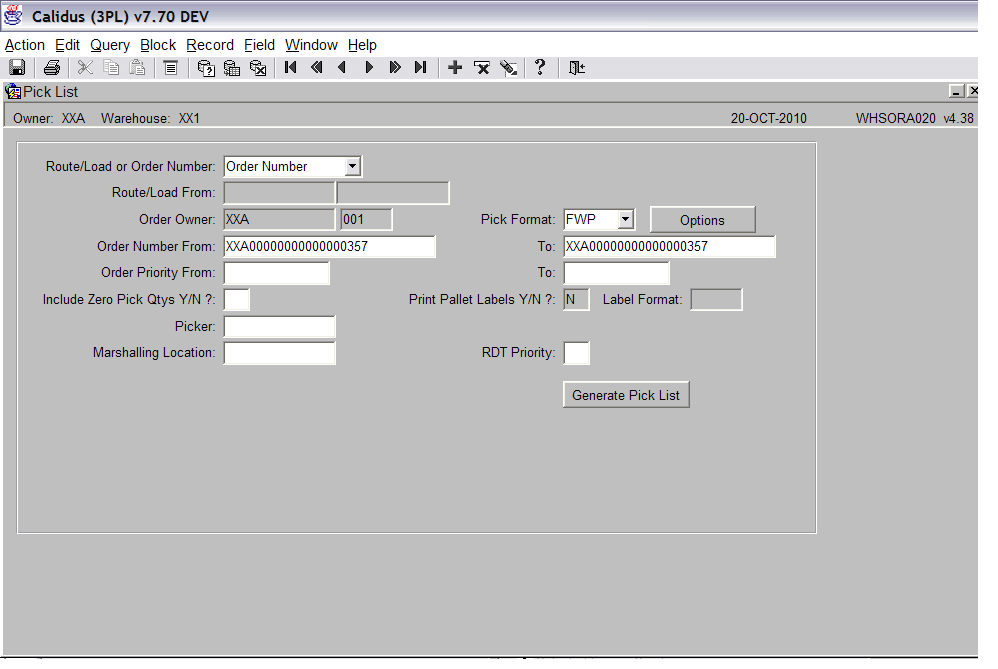Click the previous block double-arrow icon
The width and height of the screenshot is (998, 669).
pyautogui.click(x=316, y=67)
